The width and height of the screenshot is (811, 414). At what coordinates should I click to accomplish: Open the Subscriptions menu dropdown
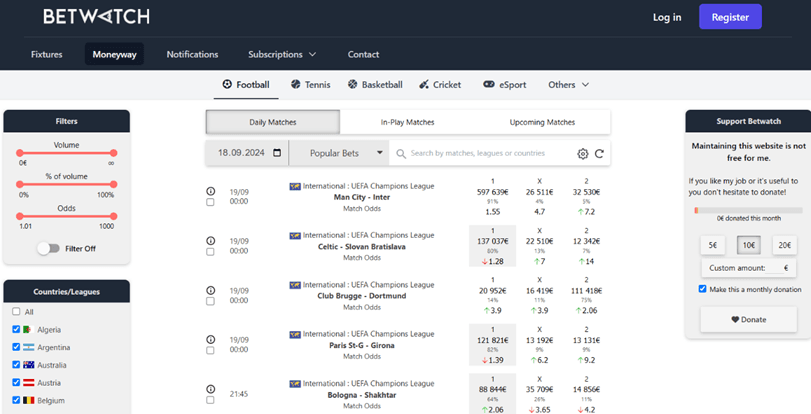coord(282,54)
